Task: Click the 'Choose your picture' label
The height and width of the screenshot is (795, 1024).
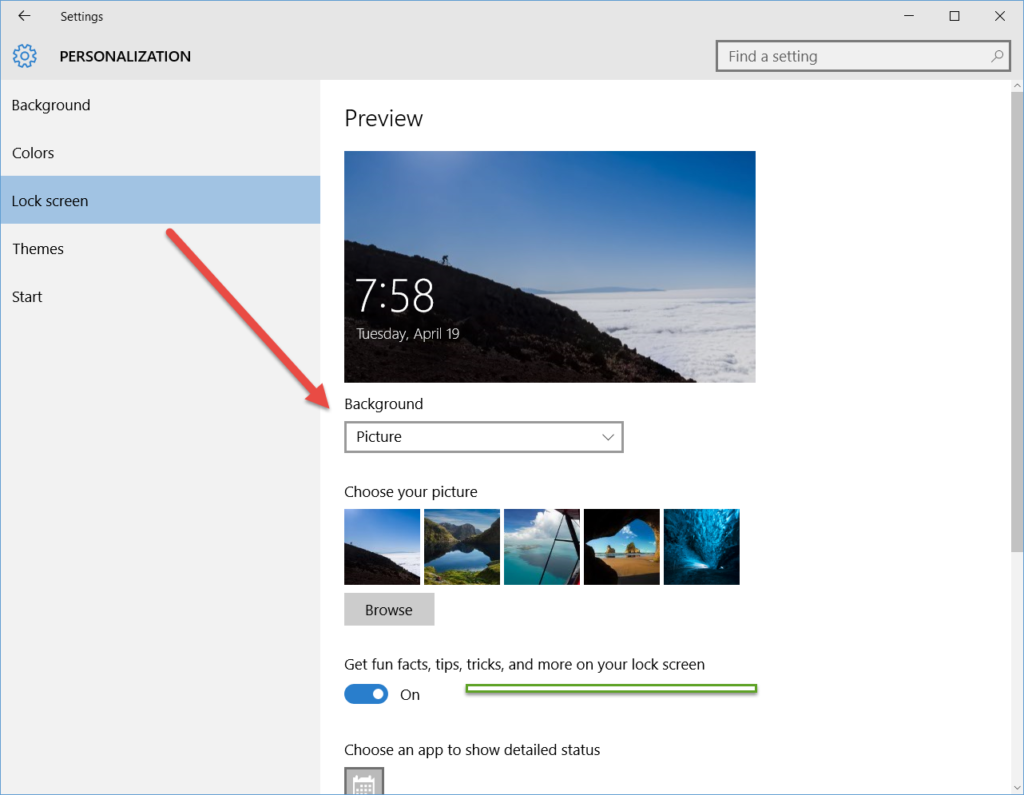Action: tap(411, 491)
